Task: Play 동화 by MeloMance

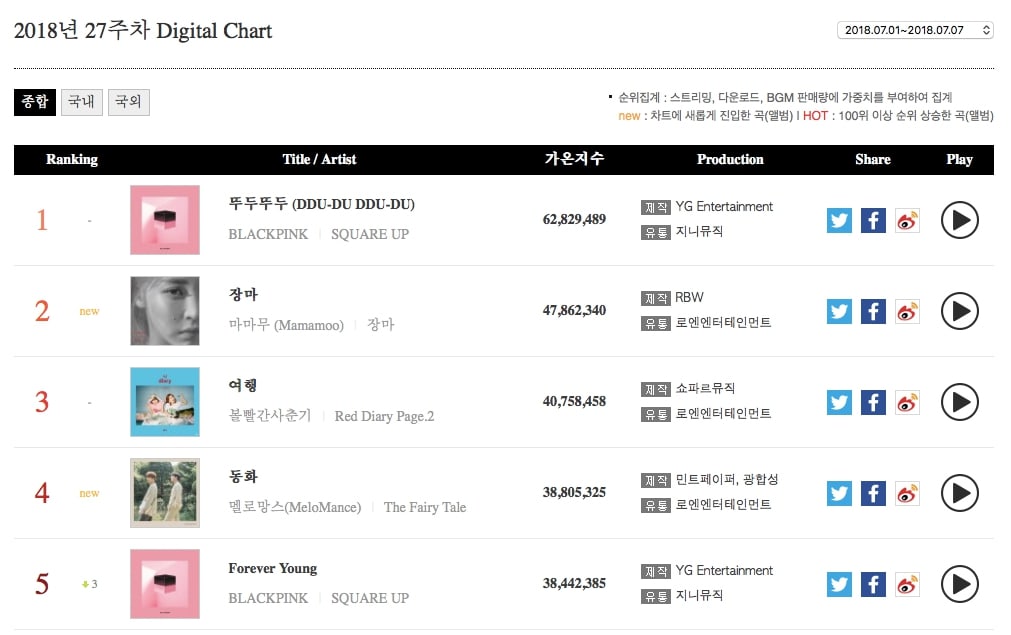Action: pos(959,493)
